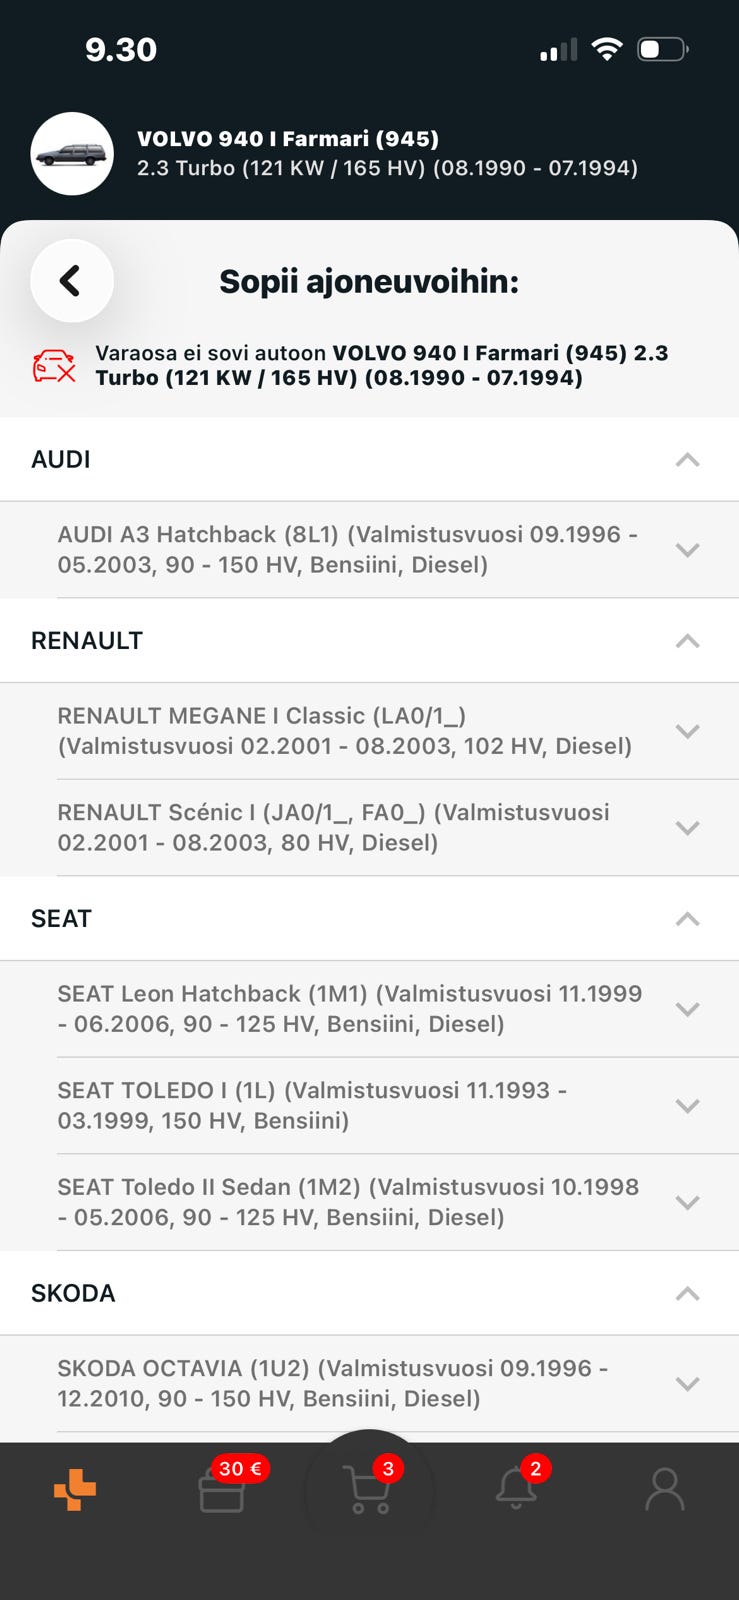Open the home tab with orange logo
Image resolution: width=739 pixels, height=1600 pixels.
pyautogui.click(x=75, y=1490)
